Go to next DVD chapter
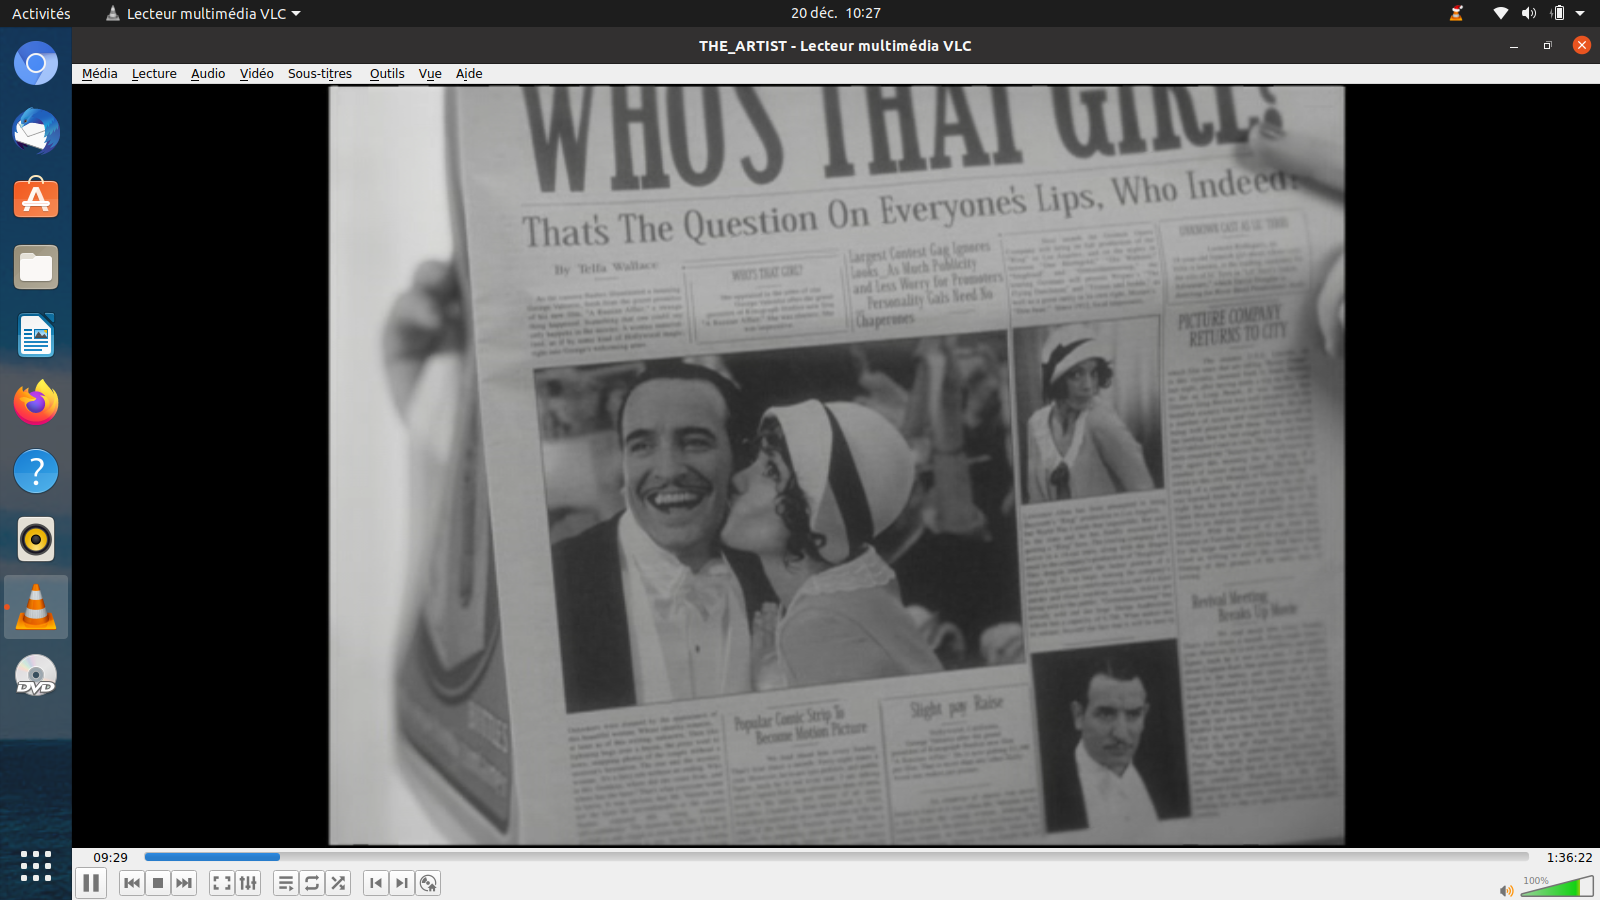 coord(402,883)
